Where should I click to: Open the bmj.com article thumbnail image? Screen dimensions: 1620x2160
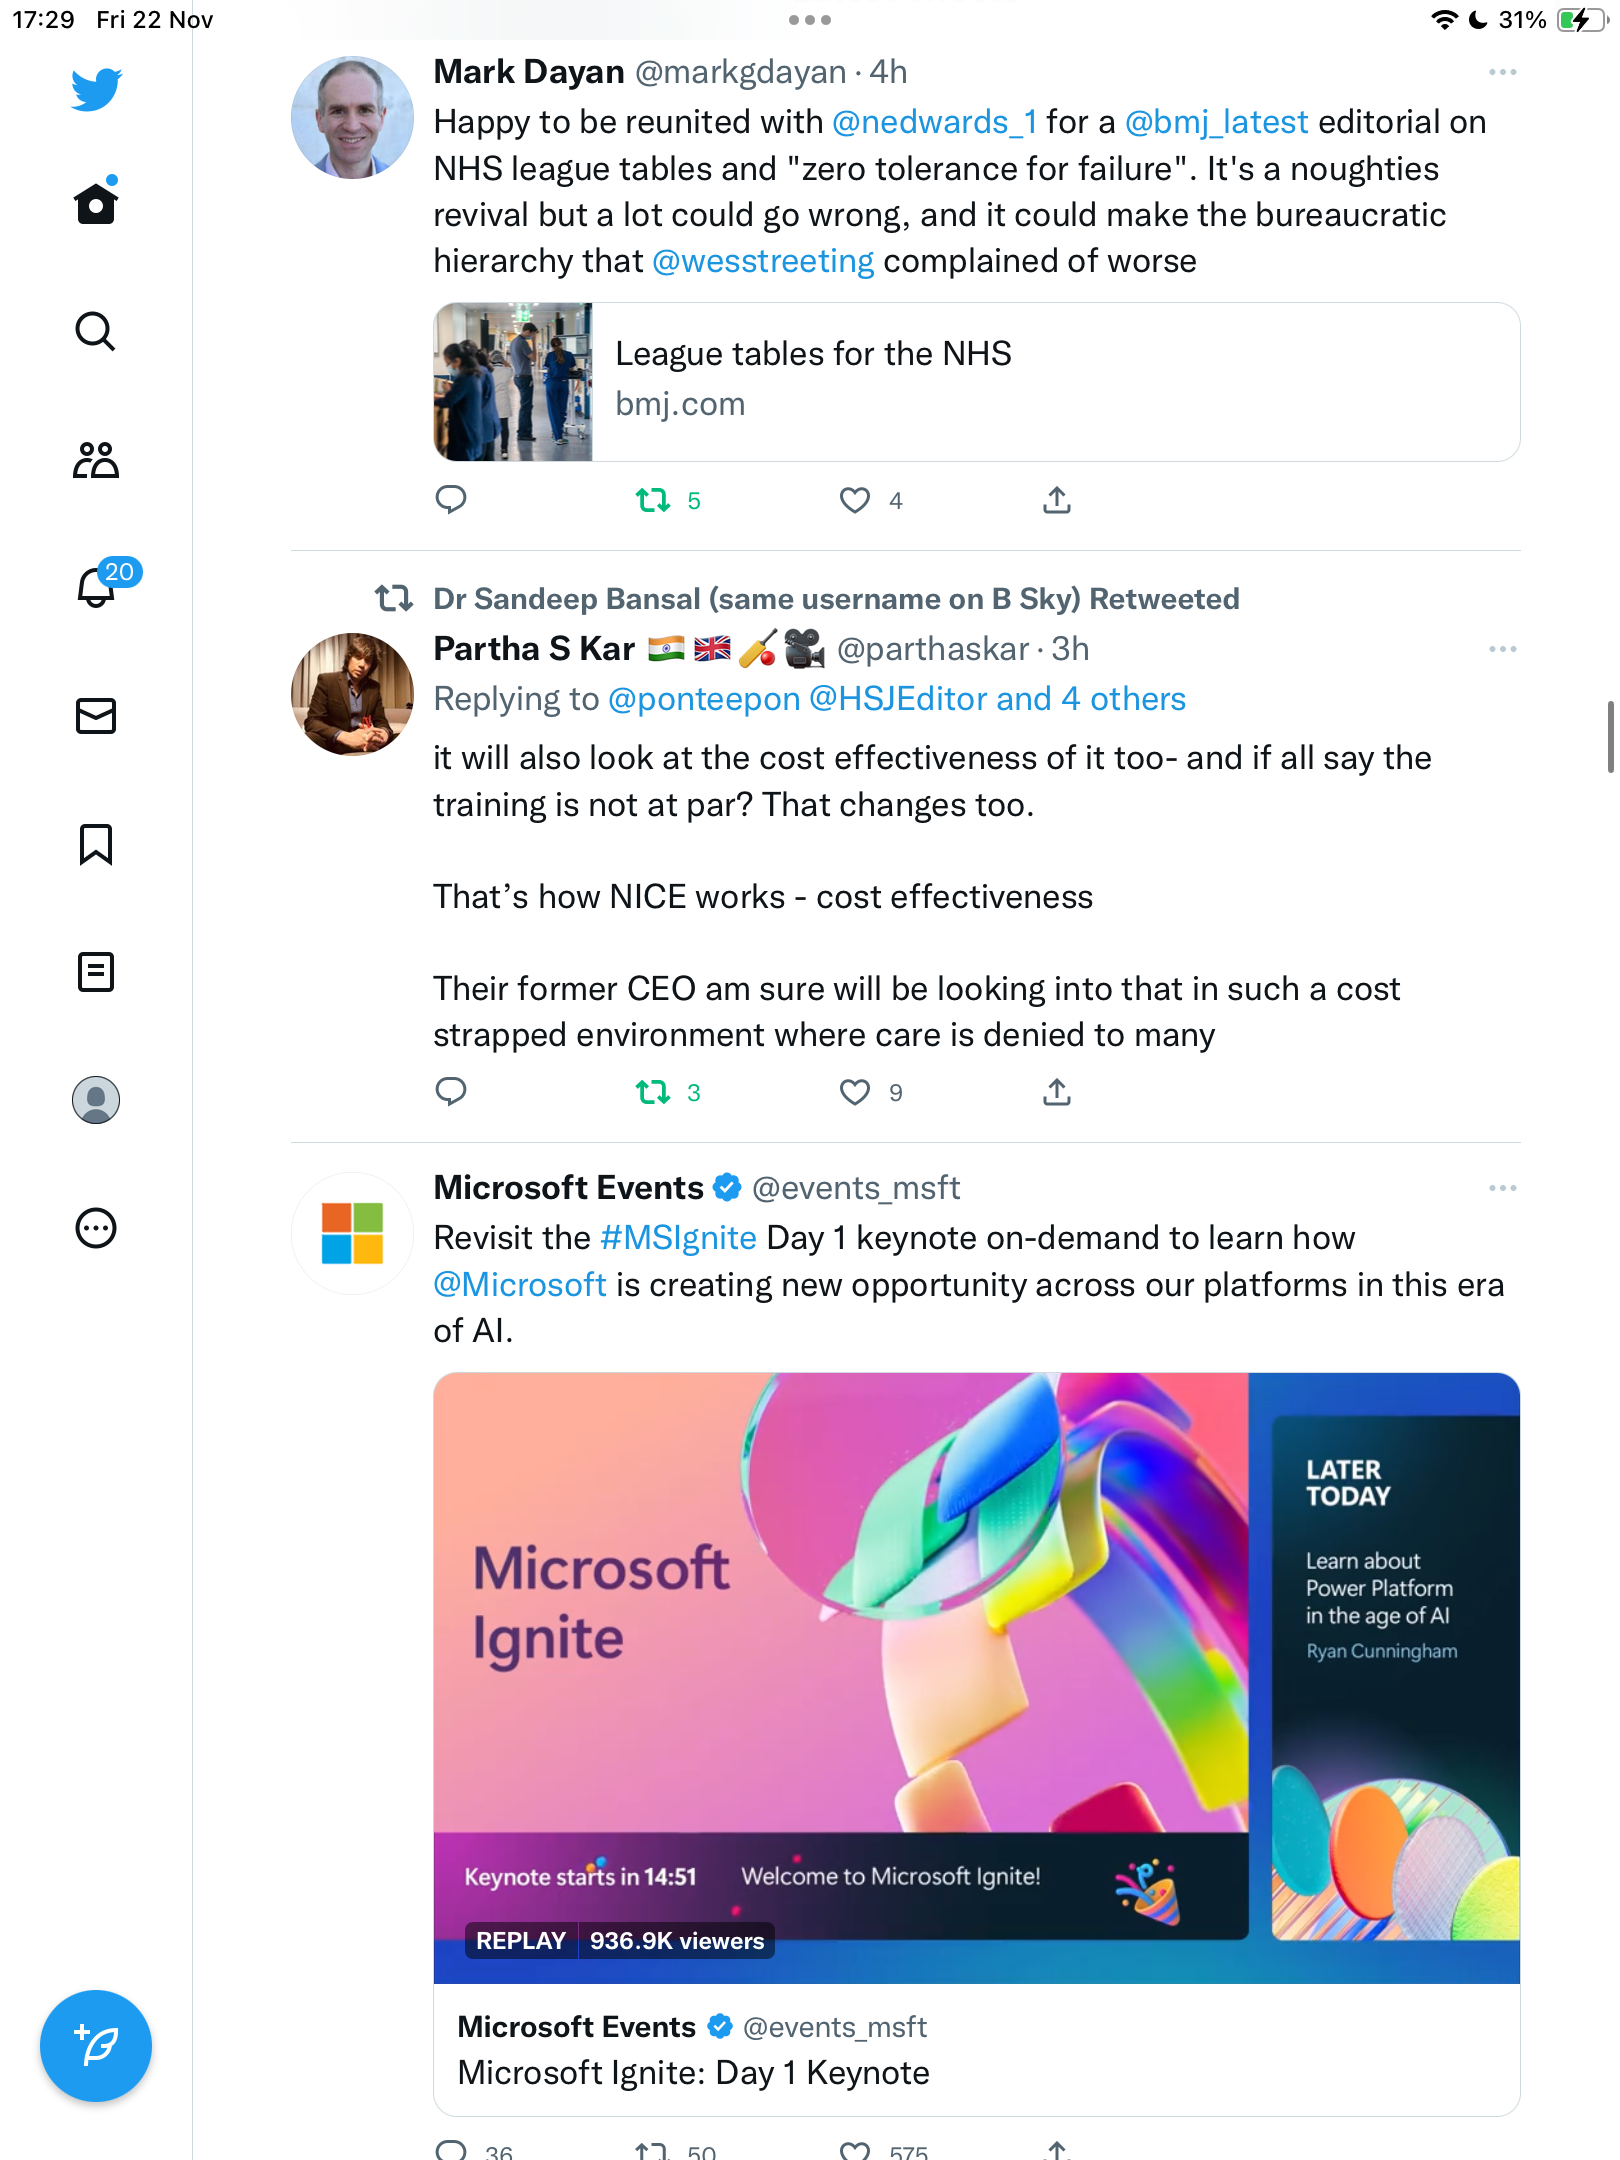tap(513, 382)
